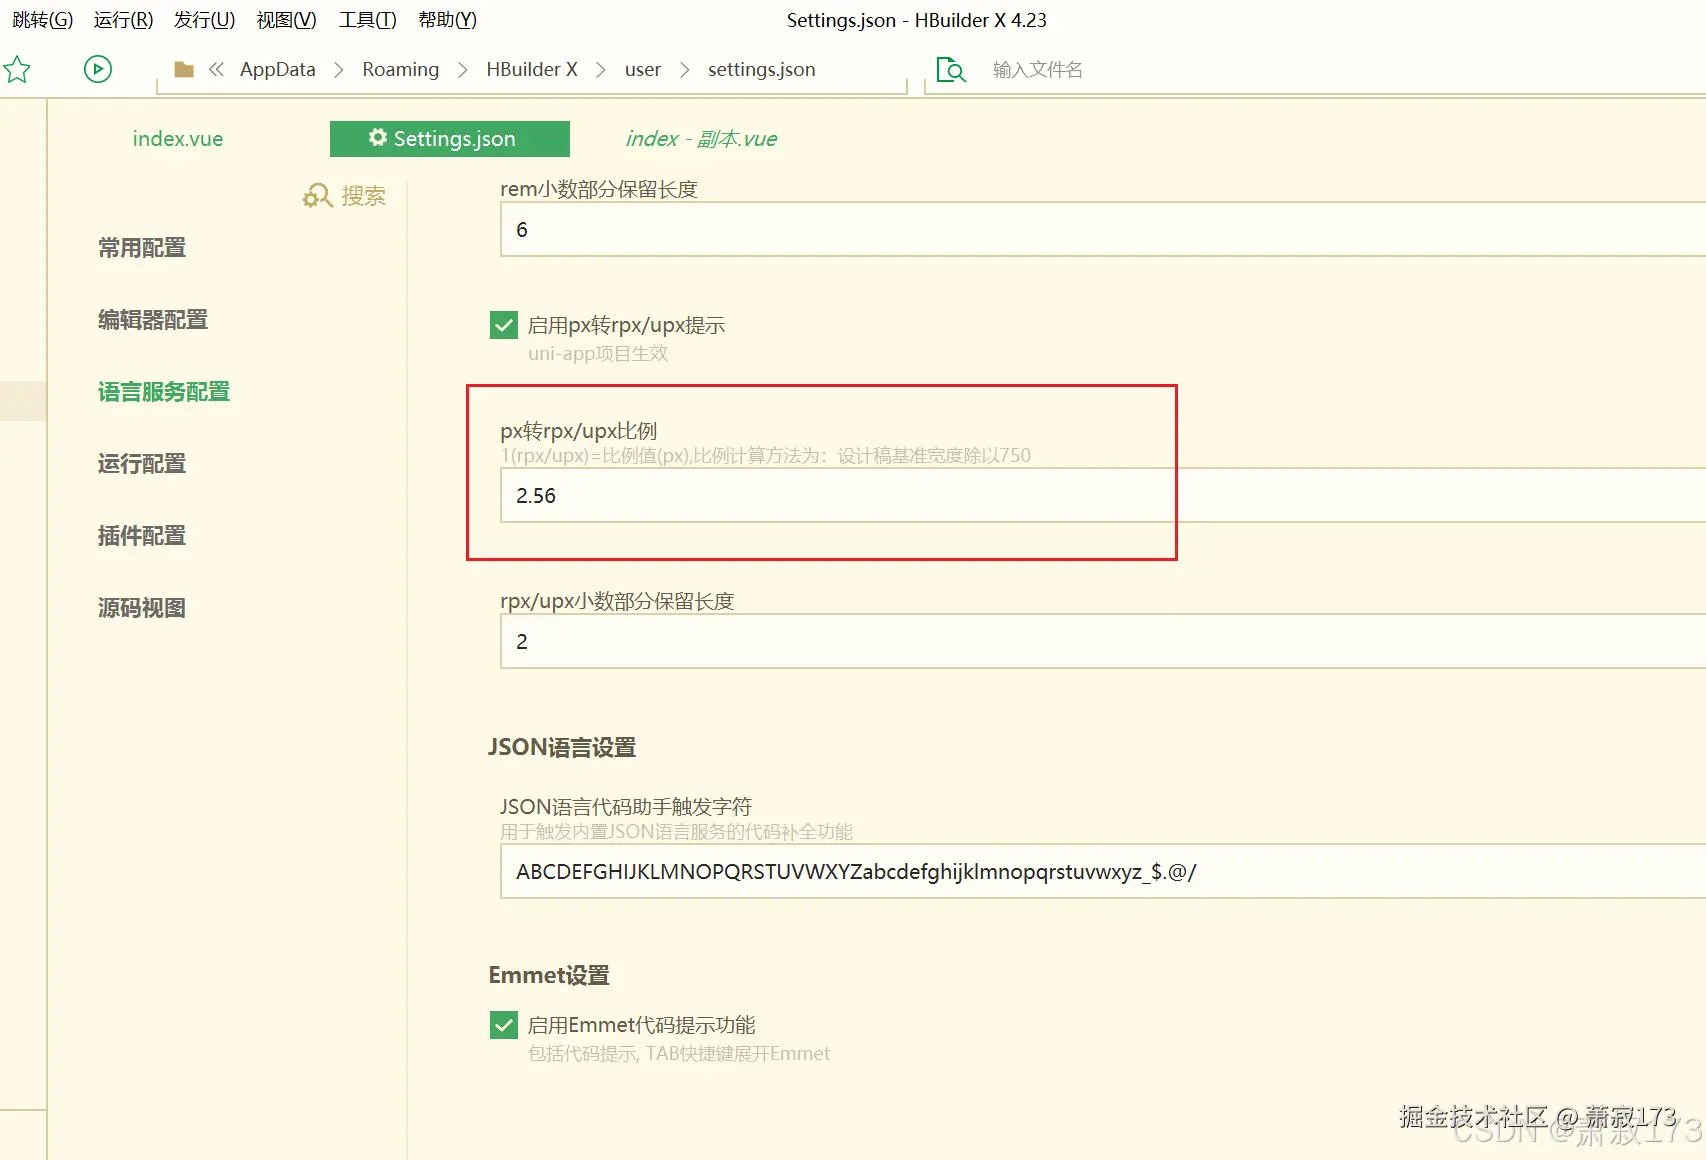Expand hidden breadcrumb path with double chevron
The height and width of the screenshot is (1160, 1706).
pyautogui.click(x=216, y=69)
